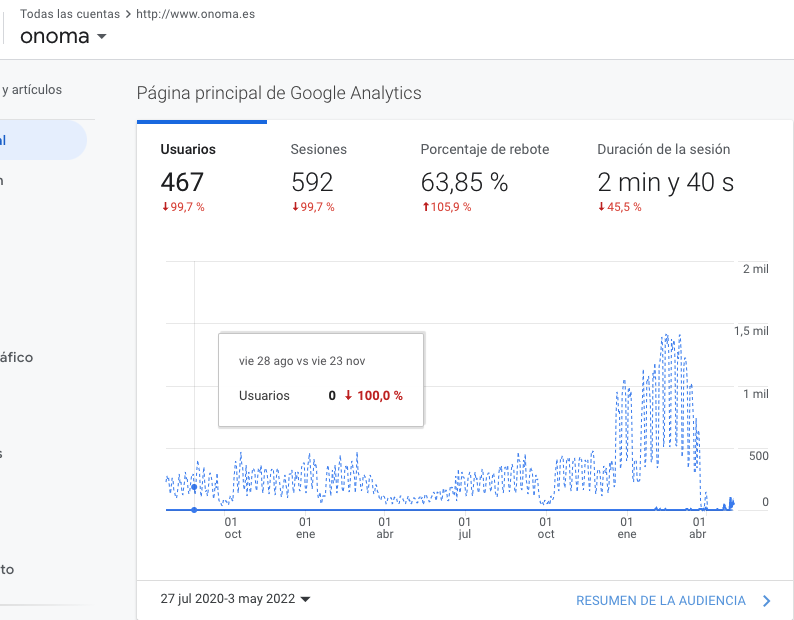This screenshot has width=794, height=620.
Task: Open the RESUMEN DE LA AUDIENCIA report link
Action: click(x=661, y=601)
